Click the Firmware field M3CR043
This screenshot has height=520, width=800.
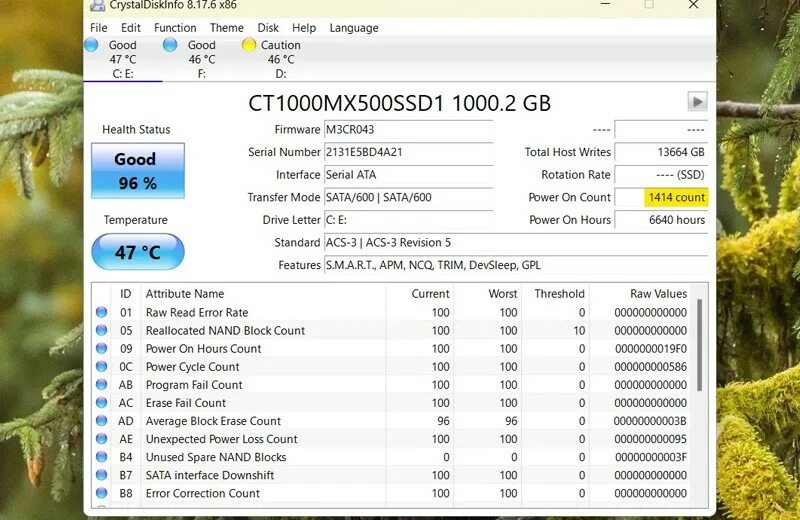point(409,130)
